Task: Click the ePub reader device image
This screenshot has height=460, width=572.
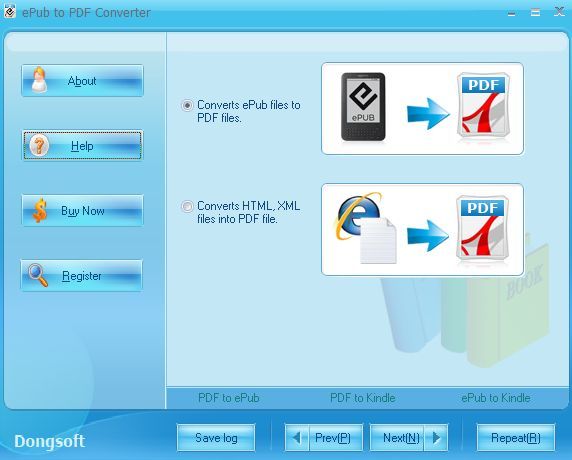Action: point(363,107)
